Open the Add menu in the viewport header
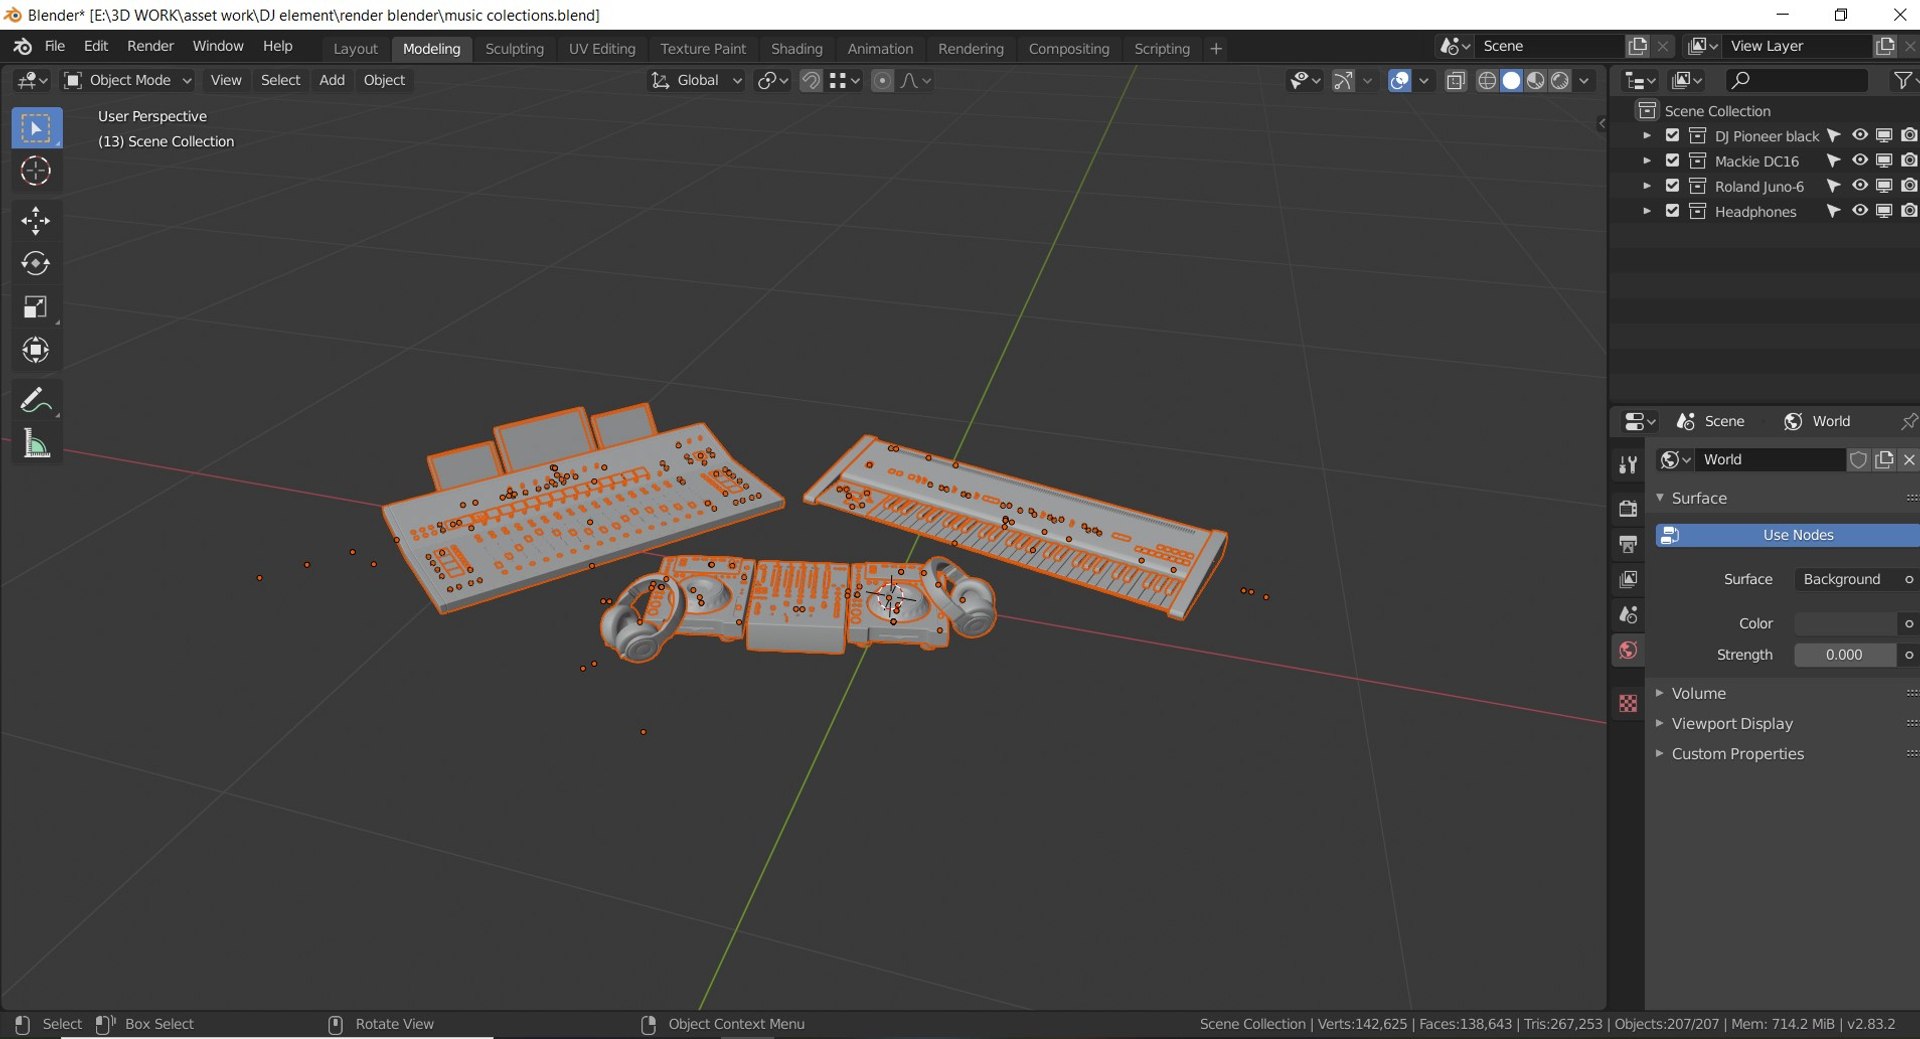The width and height of the screenshot is (1920, 1039). tap(331, 80)
